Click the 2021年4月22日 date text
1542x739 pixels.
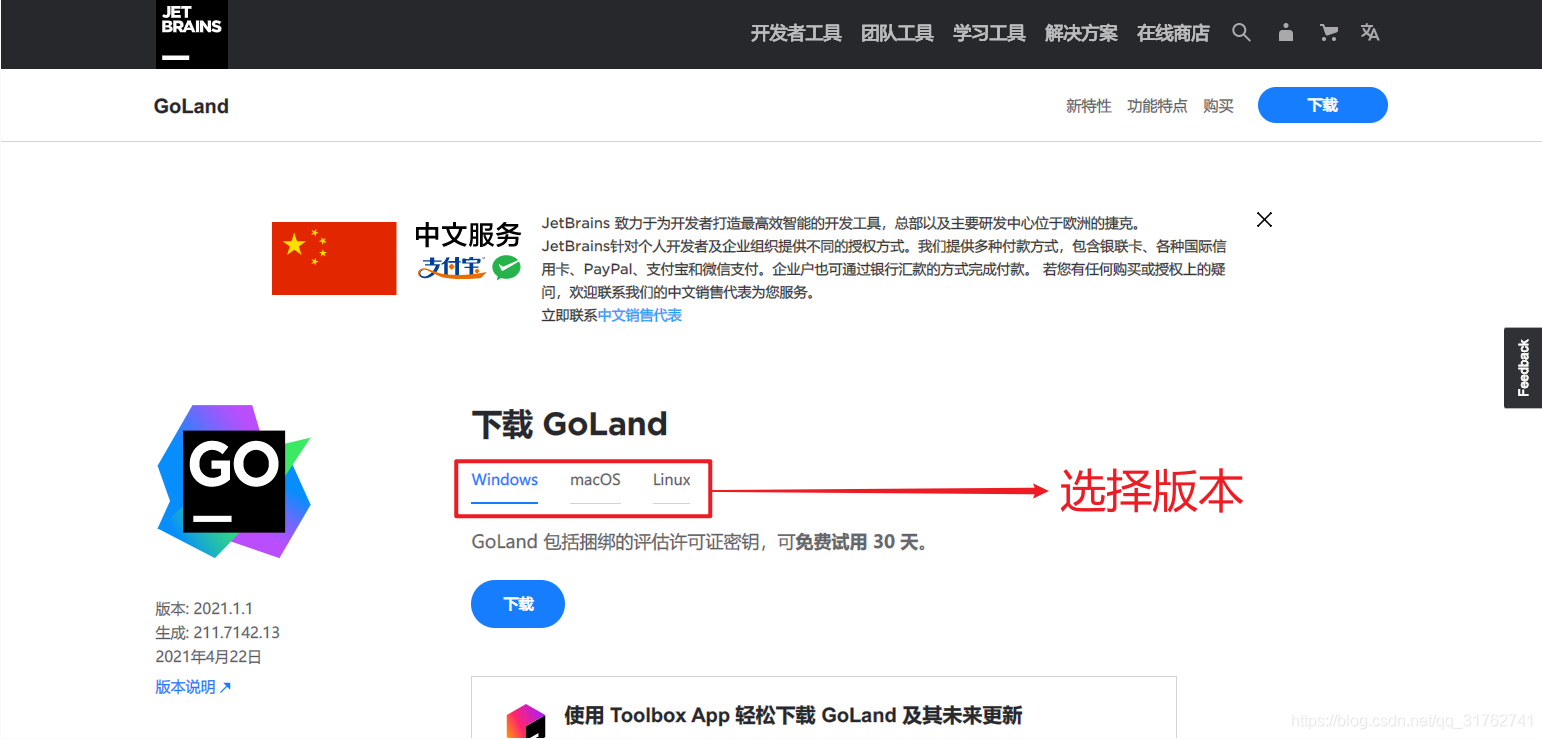click(208, 657)
